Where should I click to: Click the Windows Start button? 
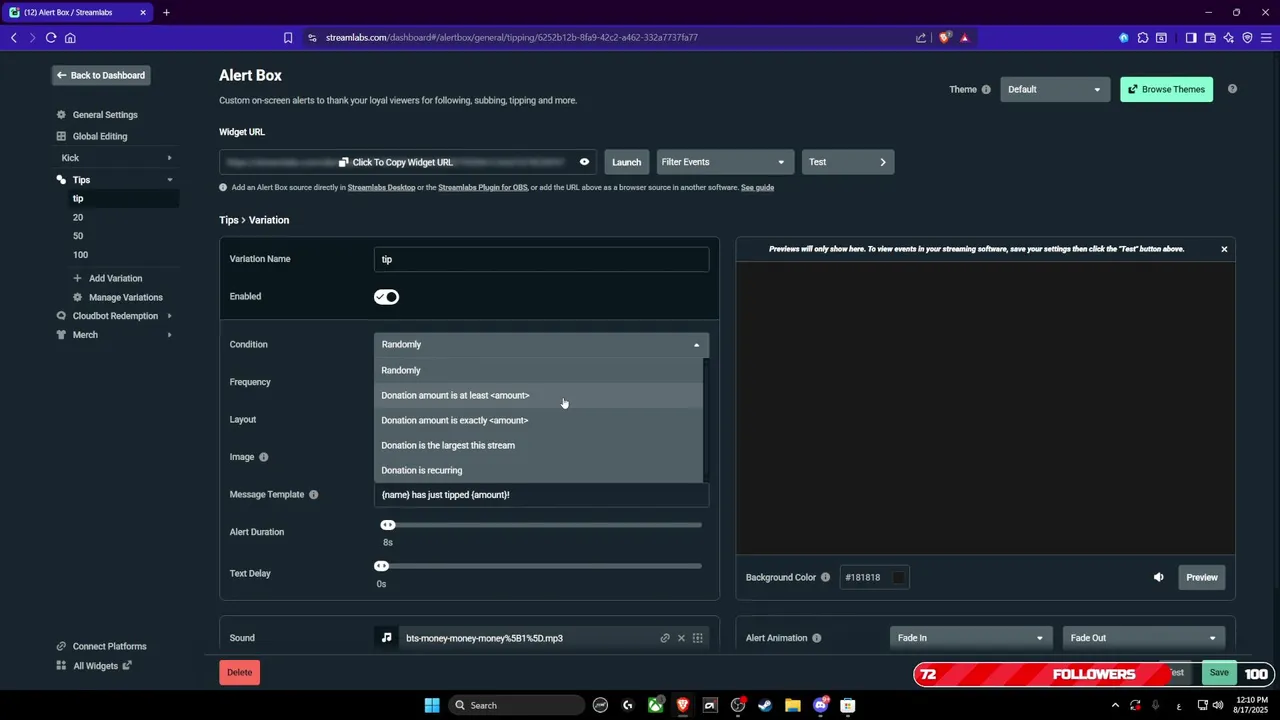pyautogui.click(x=432, y=705)
